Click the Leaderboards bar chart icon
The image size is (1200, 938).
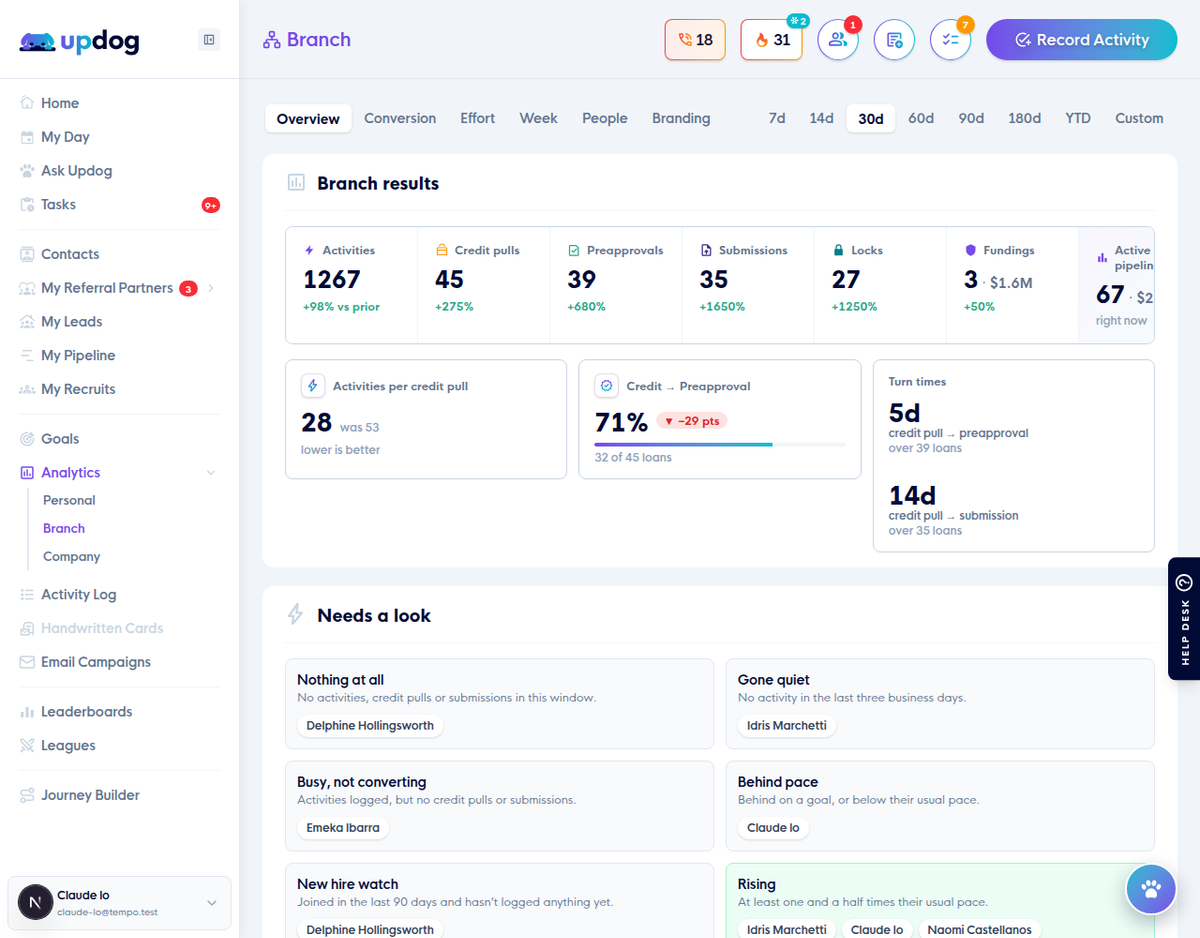(27, 712)
